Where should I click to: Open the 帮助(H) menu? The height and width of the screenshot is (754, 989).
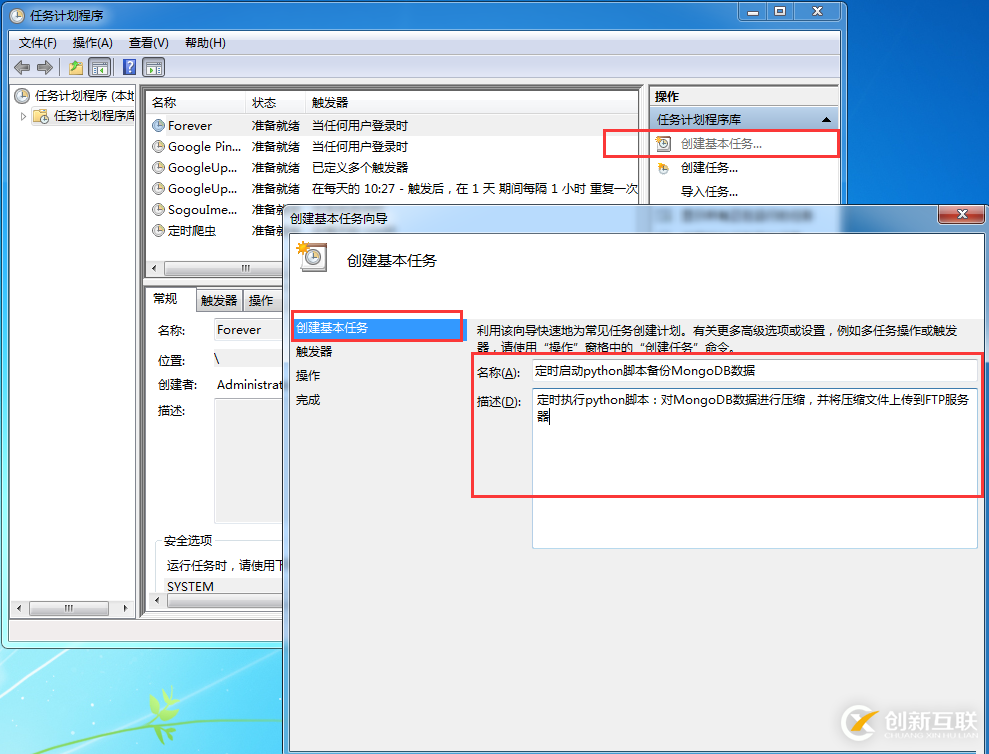[205, 43]
